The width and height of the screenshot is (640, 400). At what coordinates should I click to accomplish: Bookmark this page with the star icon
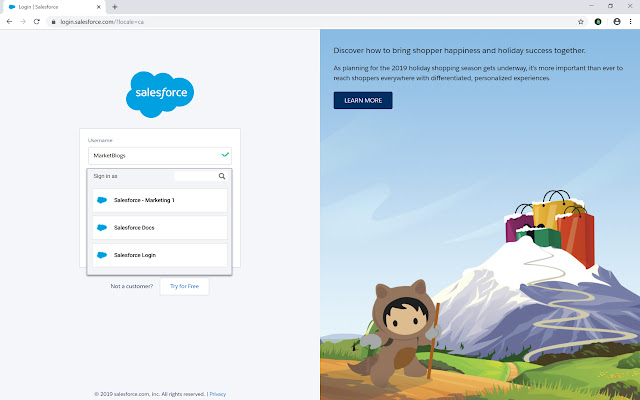pyautogui.click(x=581, y=22)
